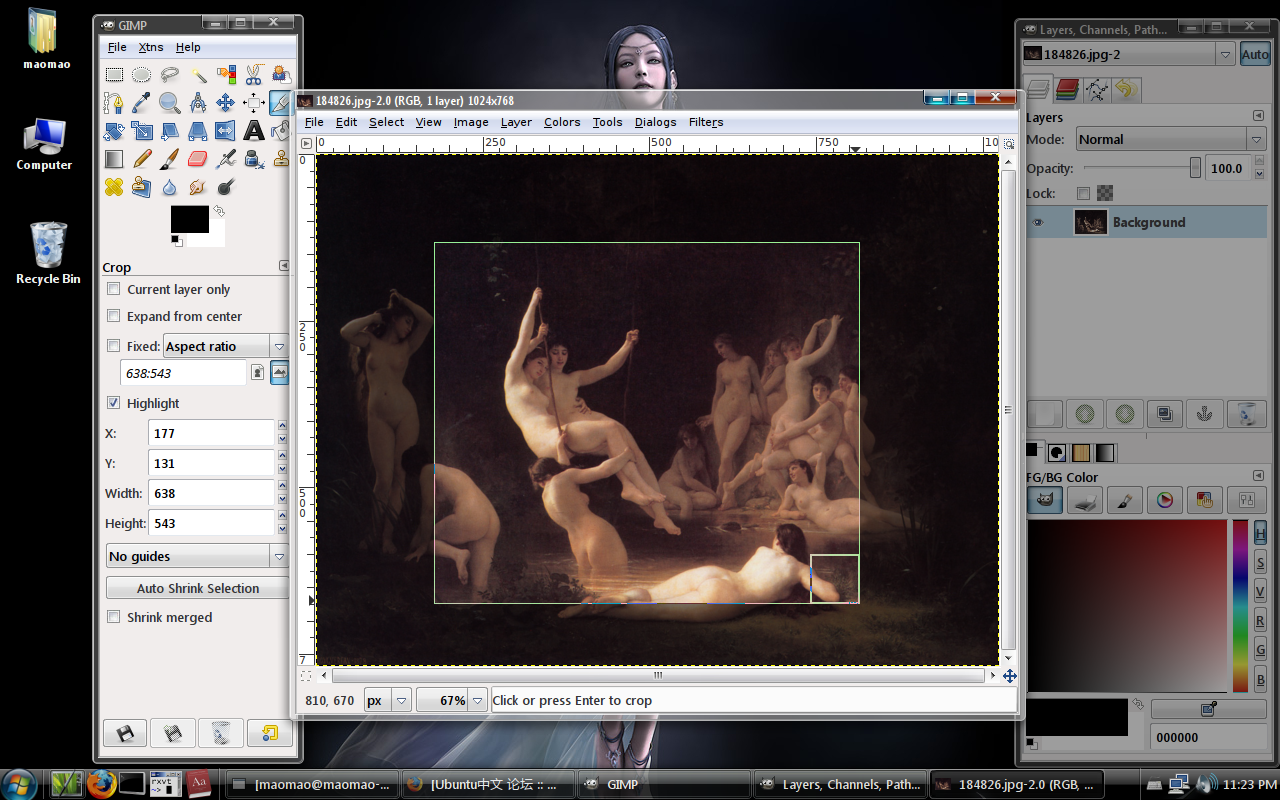Select the Paths tool
The image size is (1280, 800).
coord(115,103)
